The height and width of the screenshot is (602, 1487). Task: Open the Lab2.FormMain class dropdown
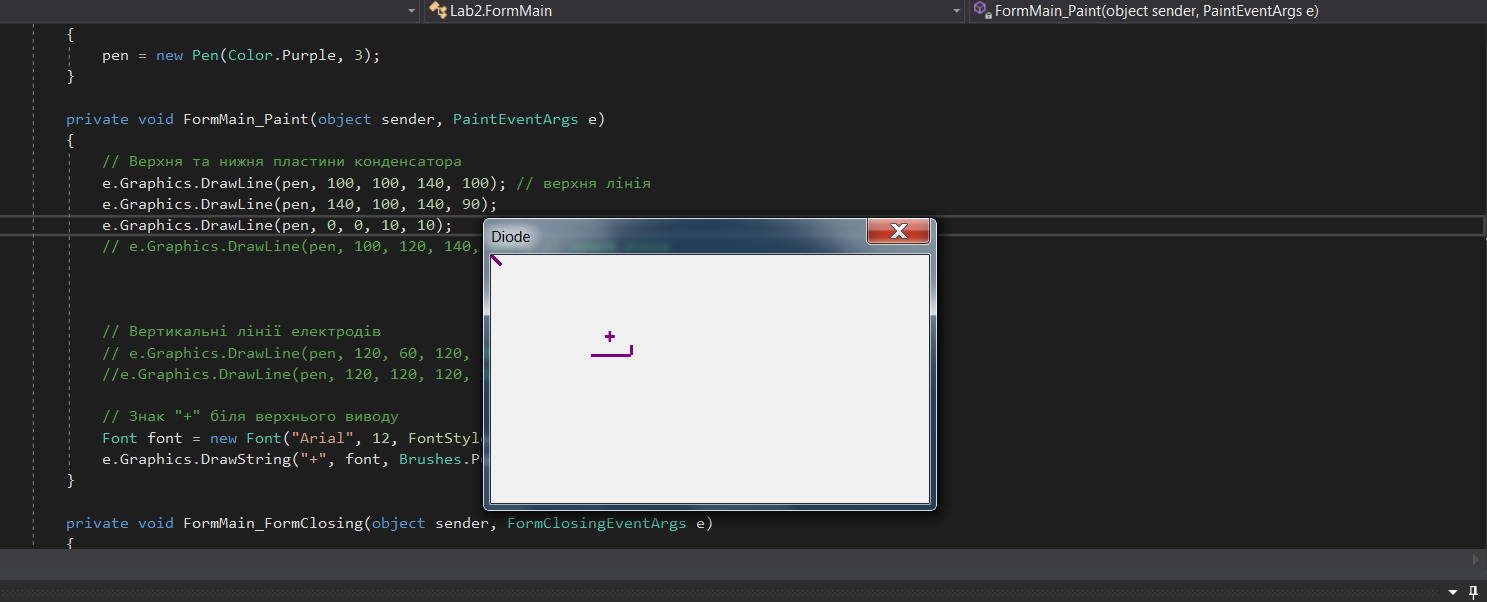pos(694,11)
